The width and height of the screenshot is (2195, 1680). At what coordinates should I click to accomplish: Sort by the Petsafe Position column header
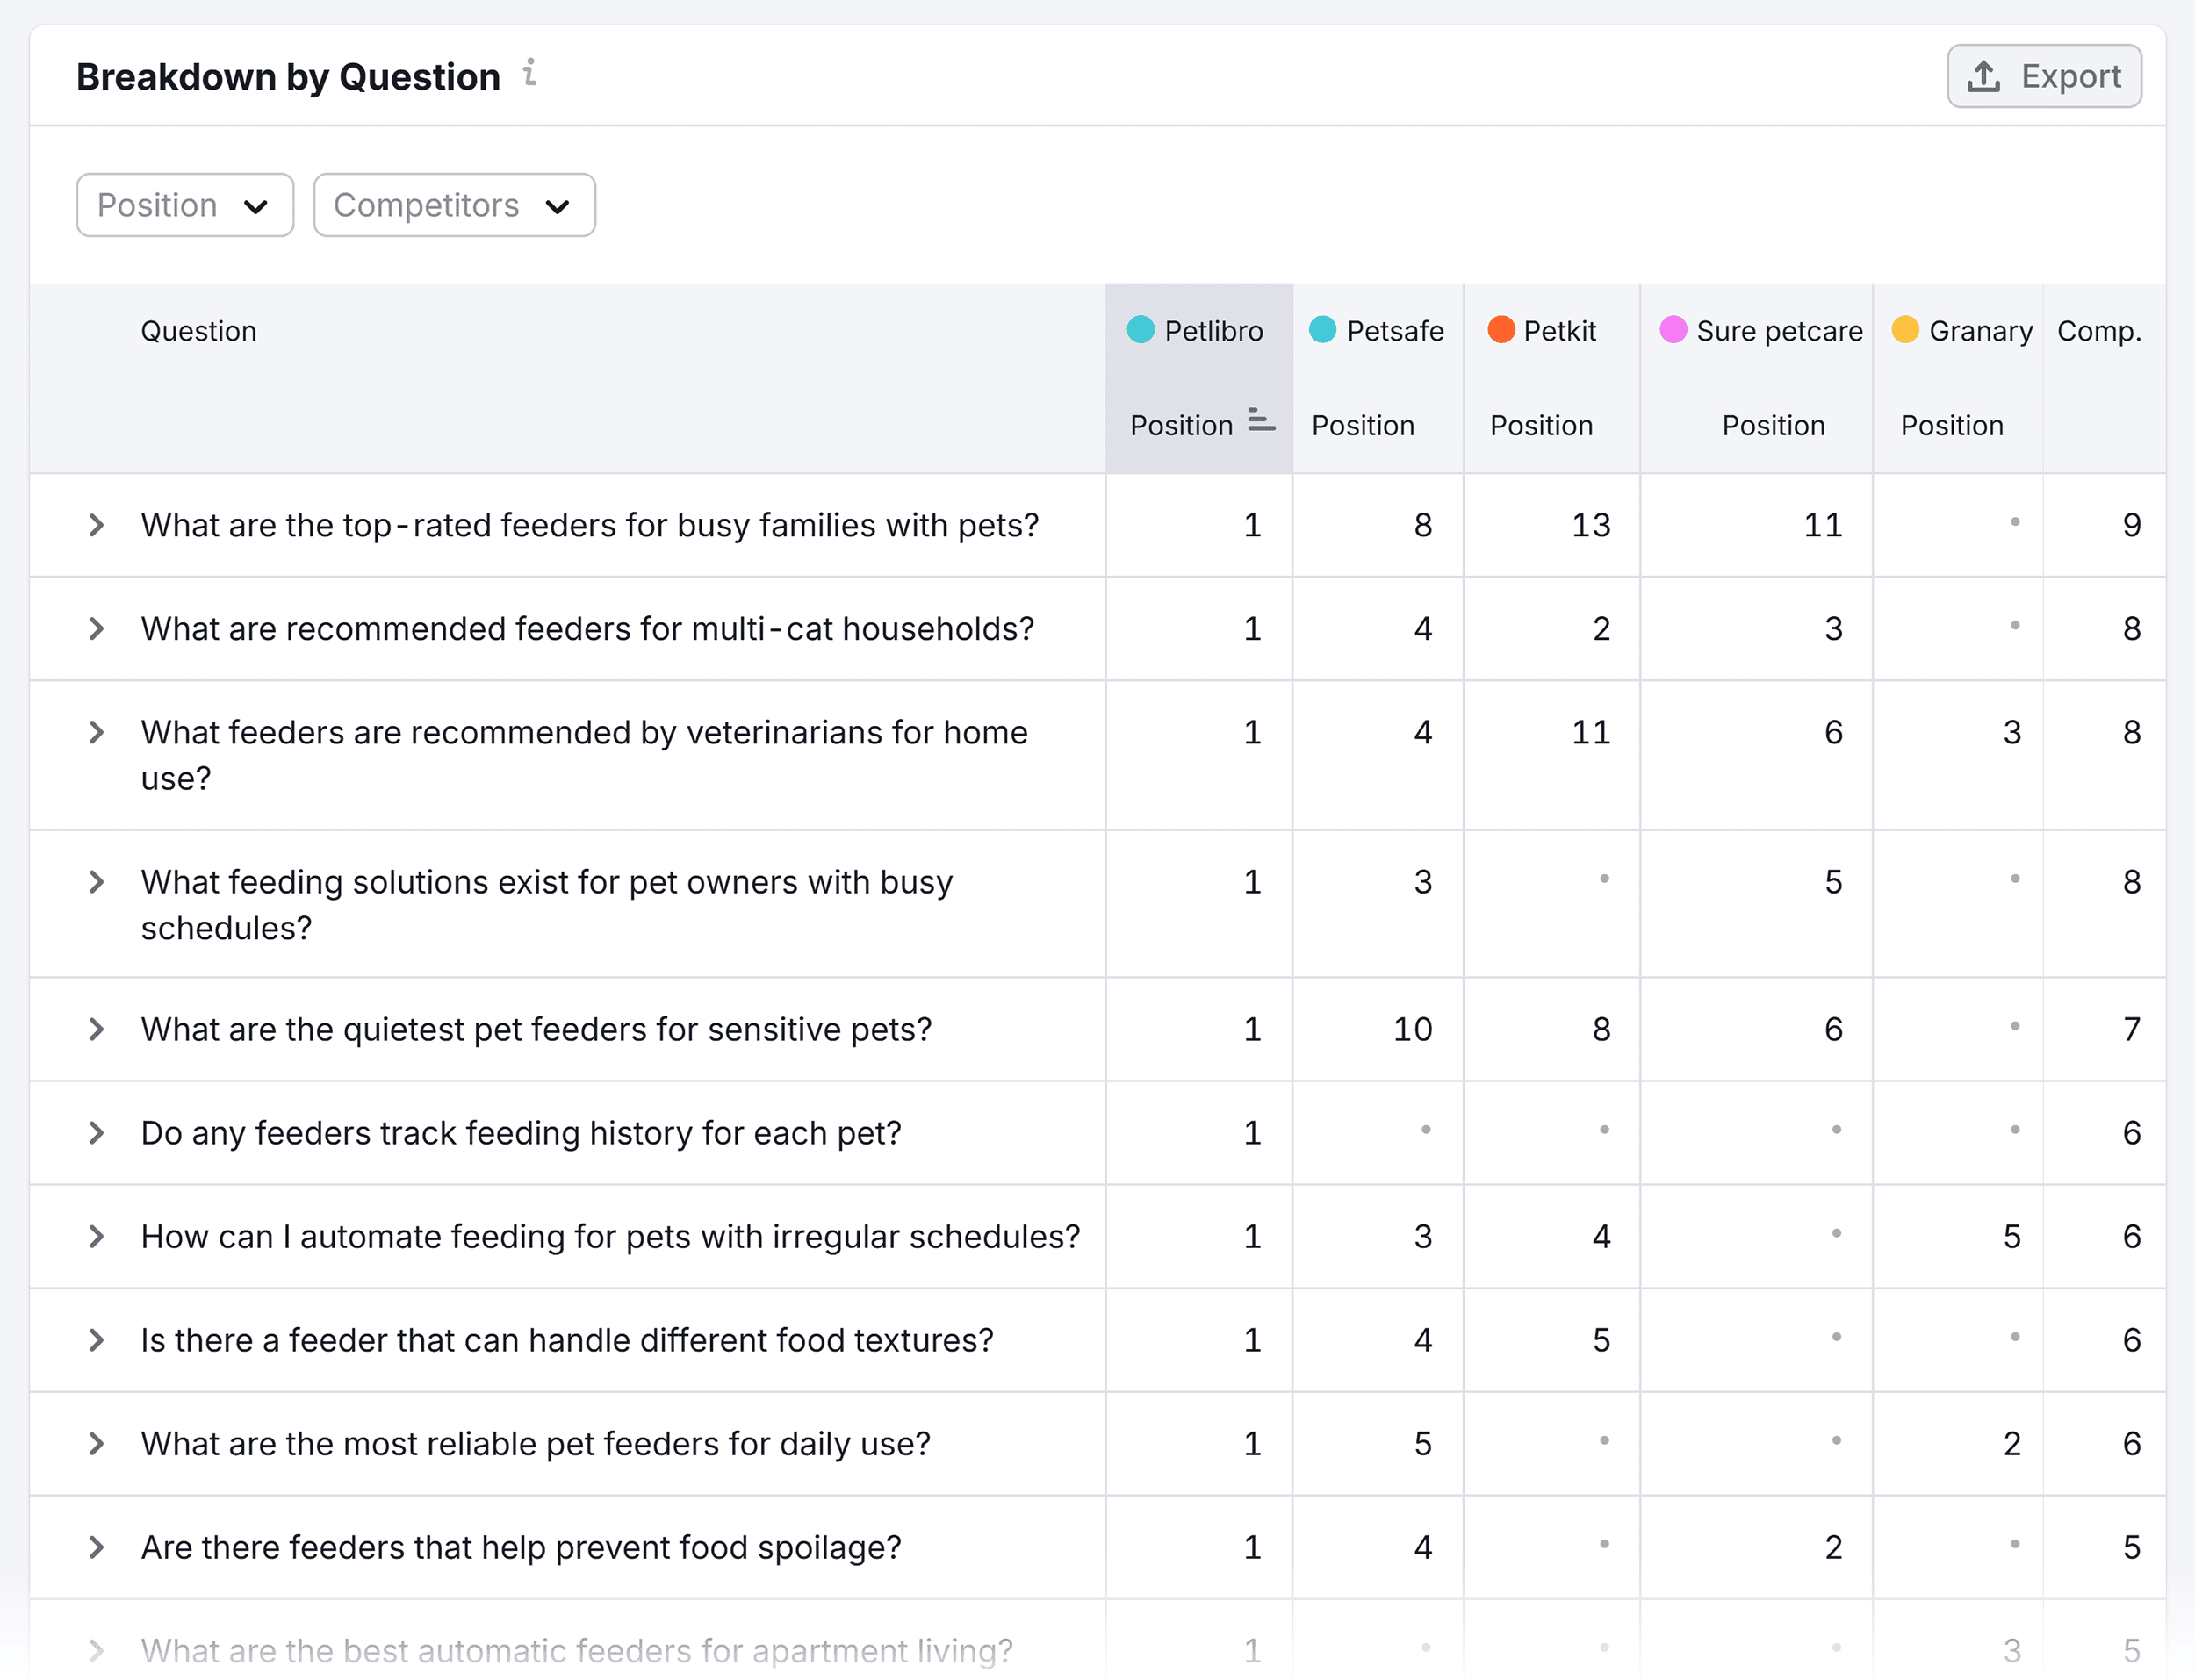[x=1363, y=425]
